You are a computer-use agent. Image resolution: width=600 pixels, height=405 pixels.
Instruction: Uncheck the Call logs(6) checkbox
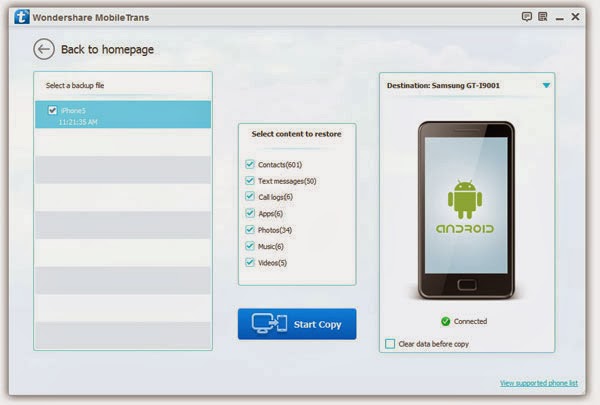click(250, 197)
